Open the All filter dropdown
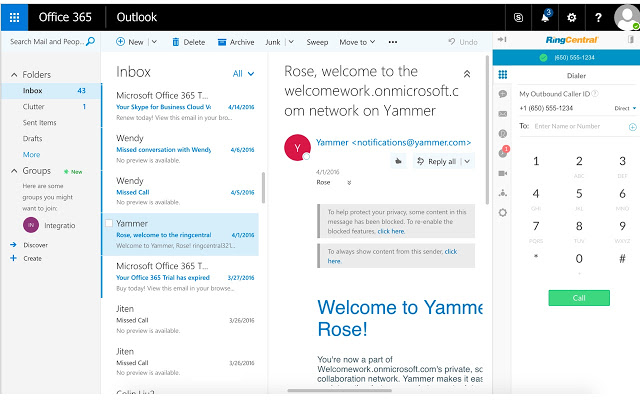The image size is (640, 400). [243, 73]
